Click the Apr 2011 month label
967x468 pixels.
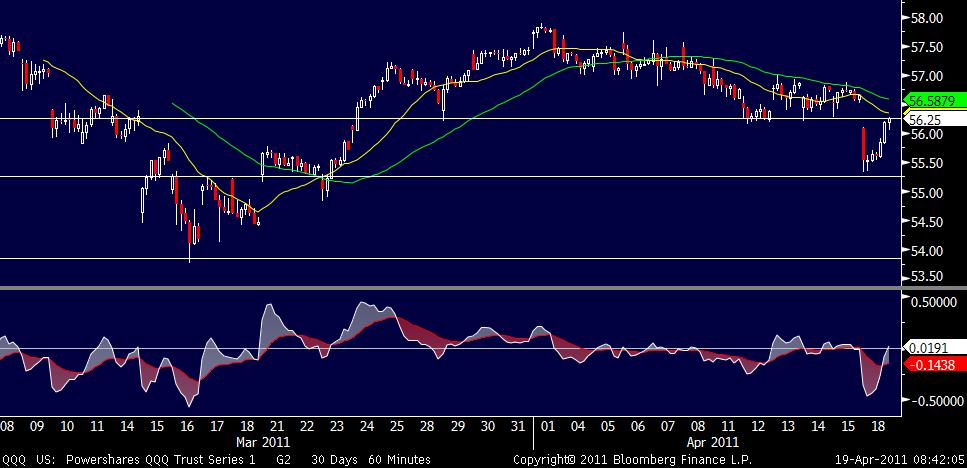click(713, 442)
